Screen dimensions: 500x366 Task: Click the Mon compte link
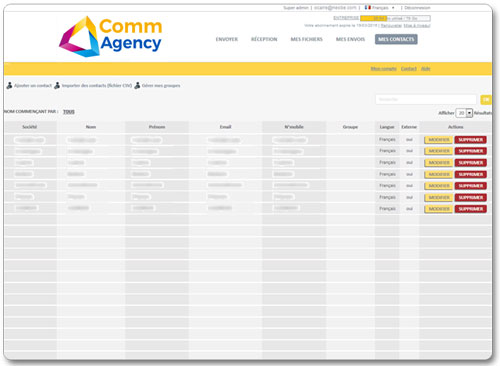pyautogui.click(x=383, y=69)
